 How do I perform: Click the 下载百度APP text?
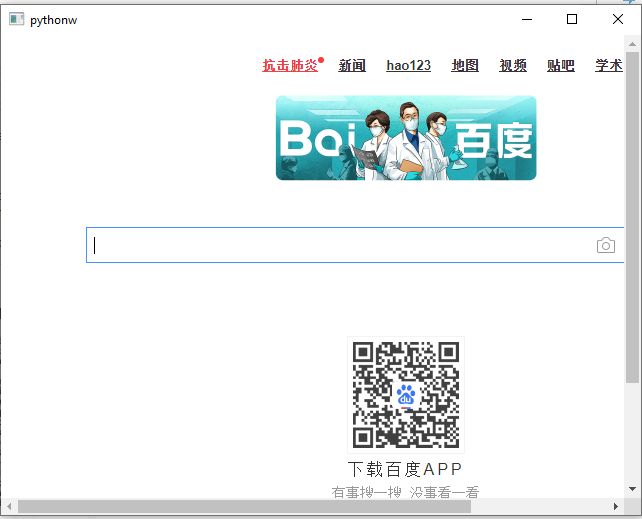(405, 469)
